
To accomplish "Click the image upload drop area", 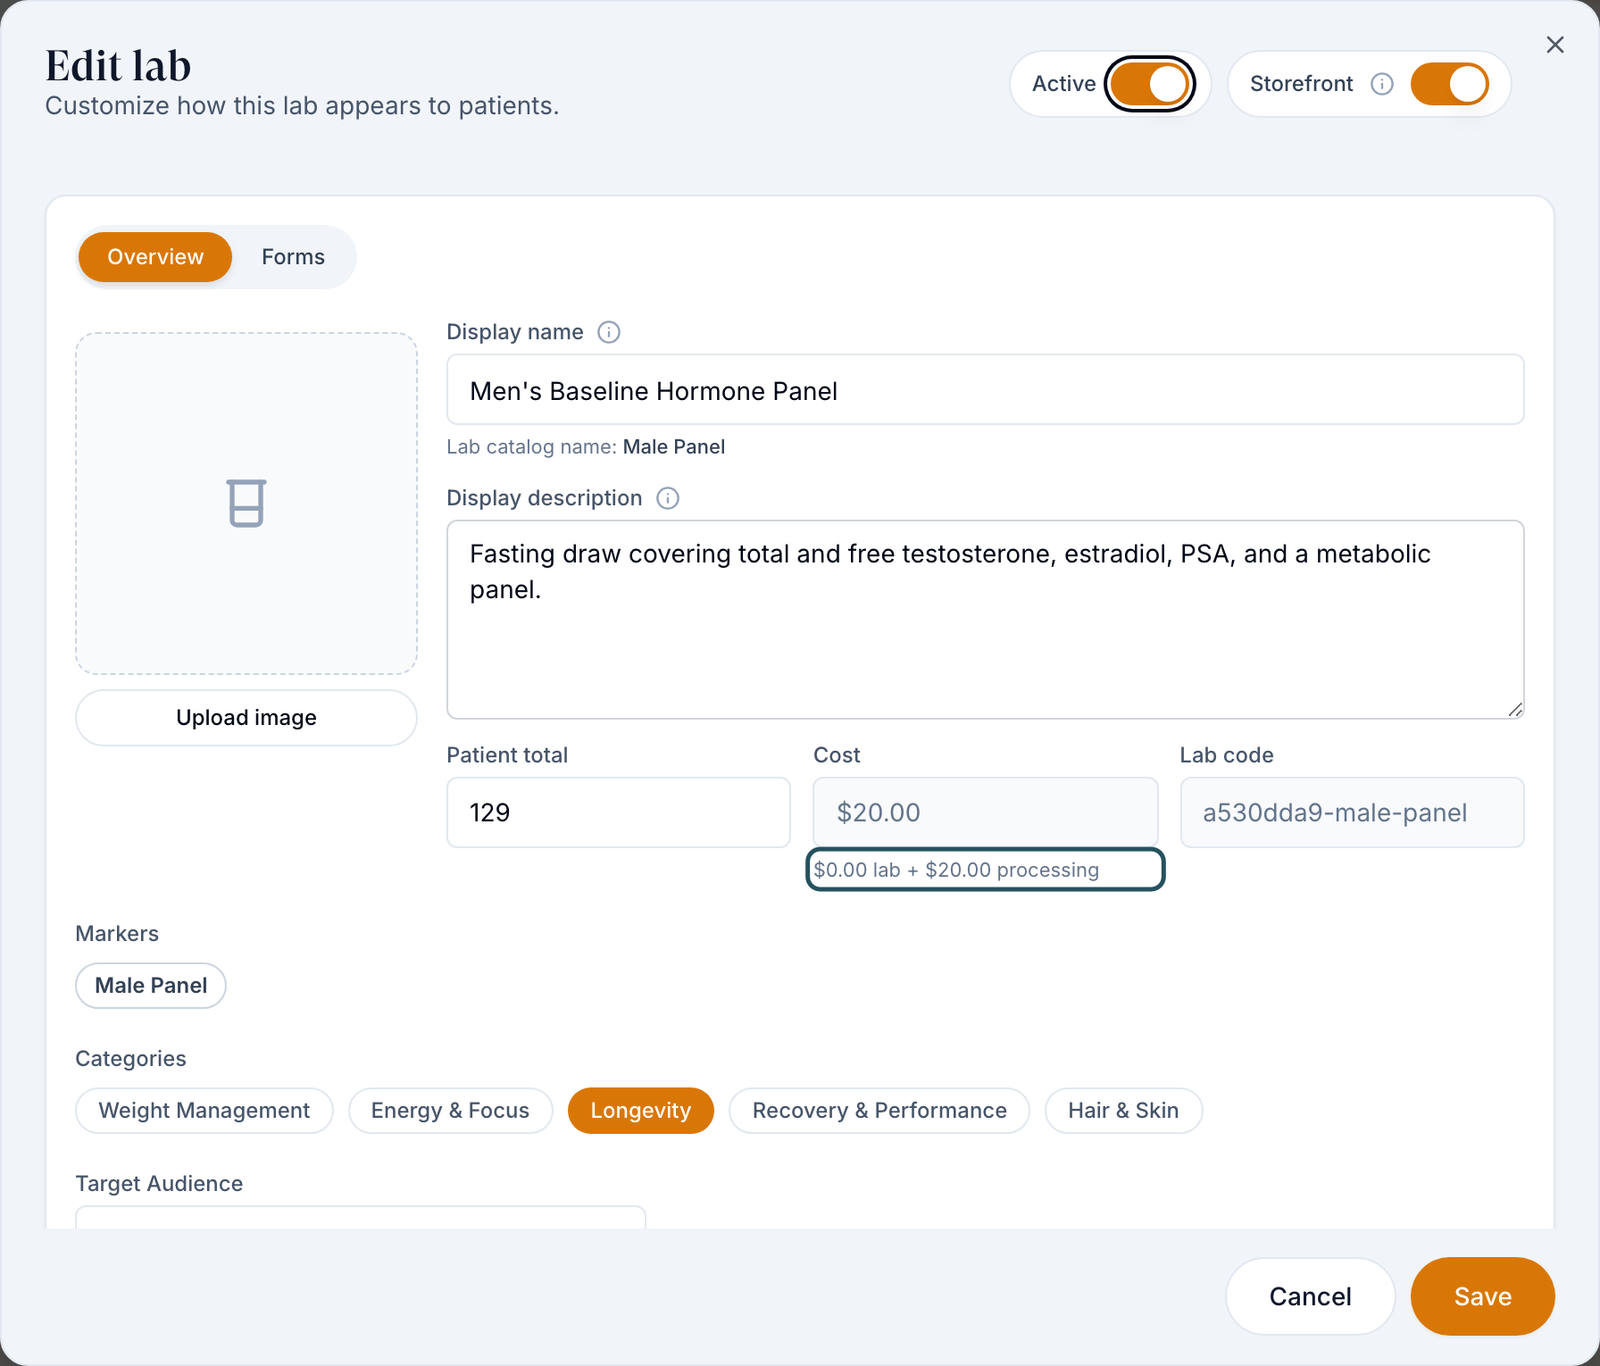I will coord(246,503).
